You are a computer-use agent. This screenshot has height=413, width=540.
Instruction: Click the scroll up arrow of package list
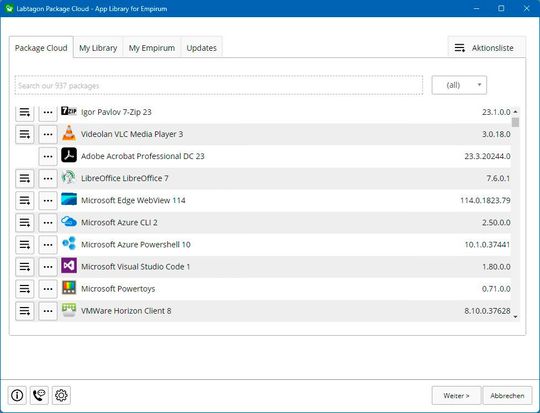[516, 112]
